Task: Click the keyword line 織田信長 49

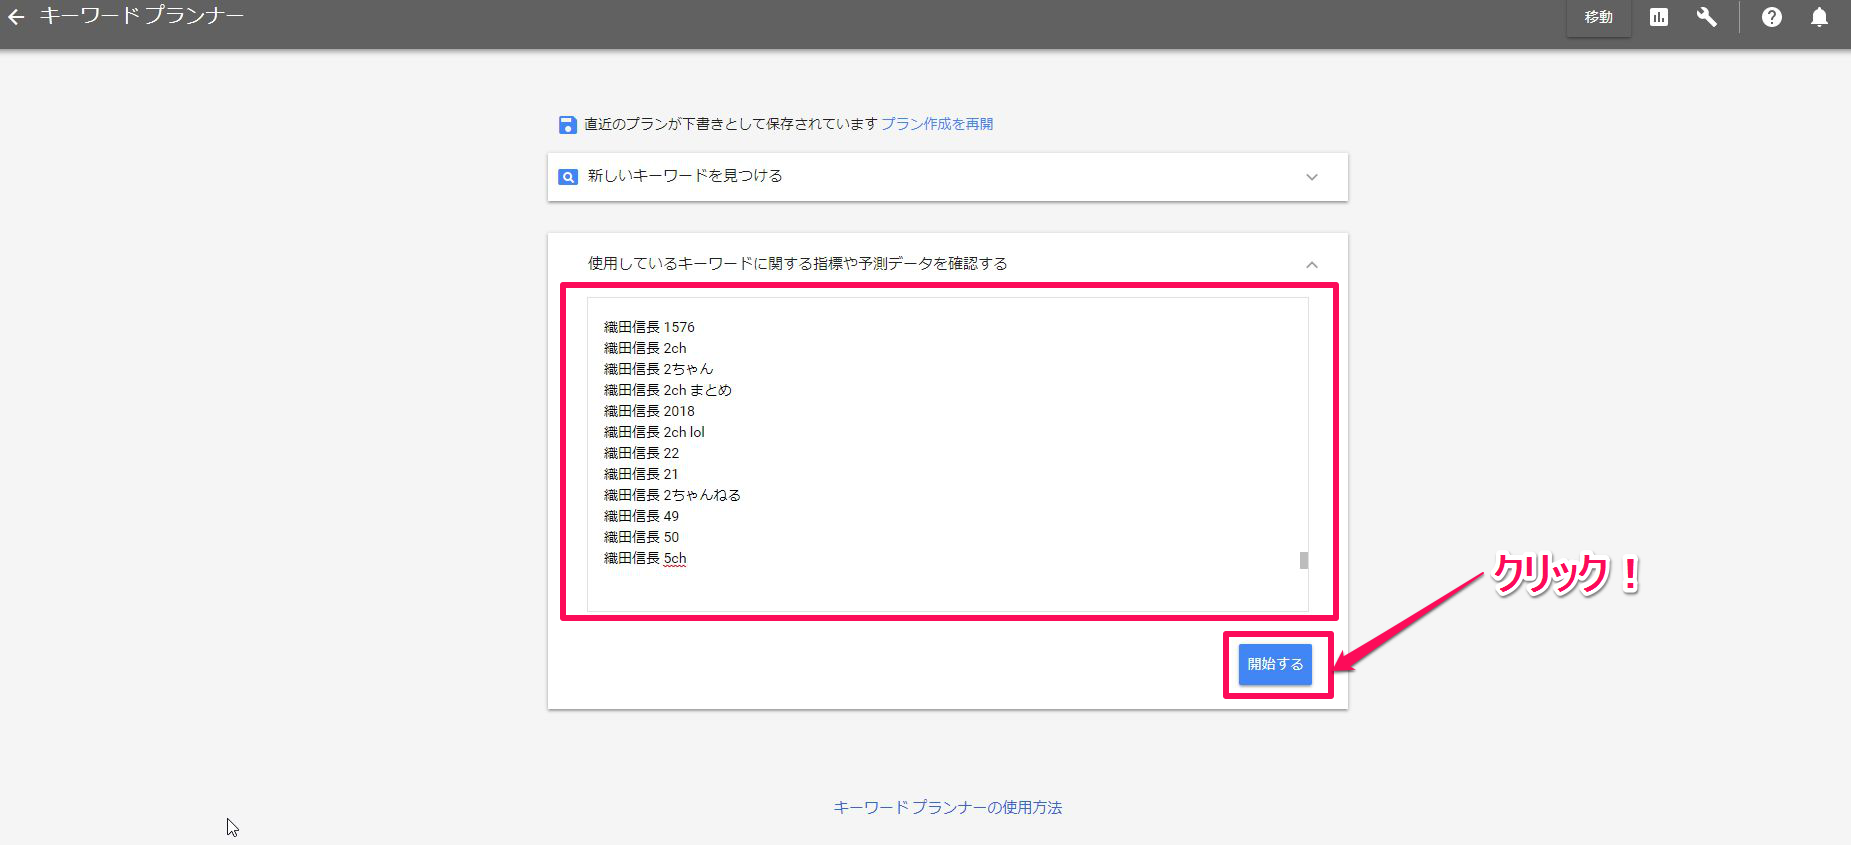Action: pos(641,516)
